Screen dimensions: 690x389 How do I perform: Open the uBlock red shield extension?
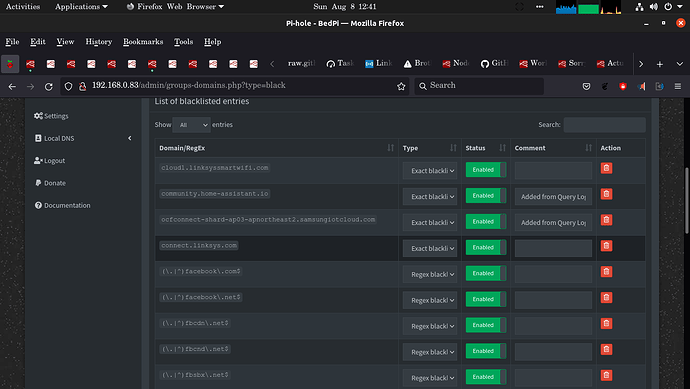point(623,86)
